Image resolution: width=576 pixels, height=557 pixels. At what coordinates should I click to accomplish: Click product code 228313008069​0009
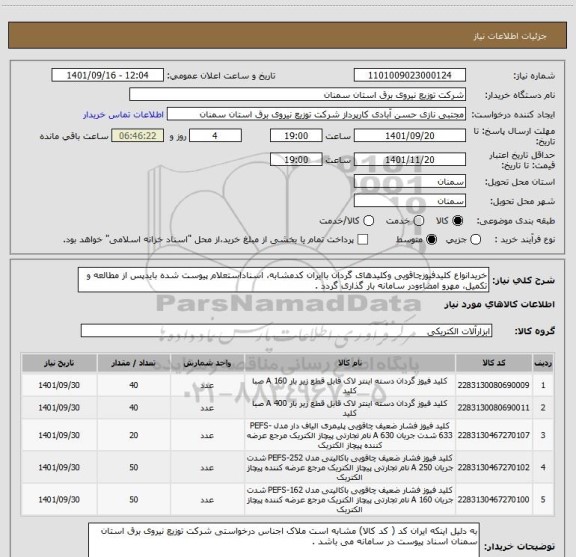click(493, 385)
